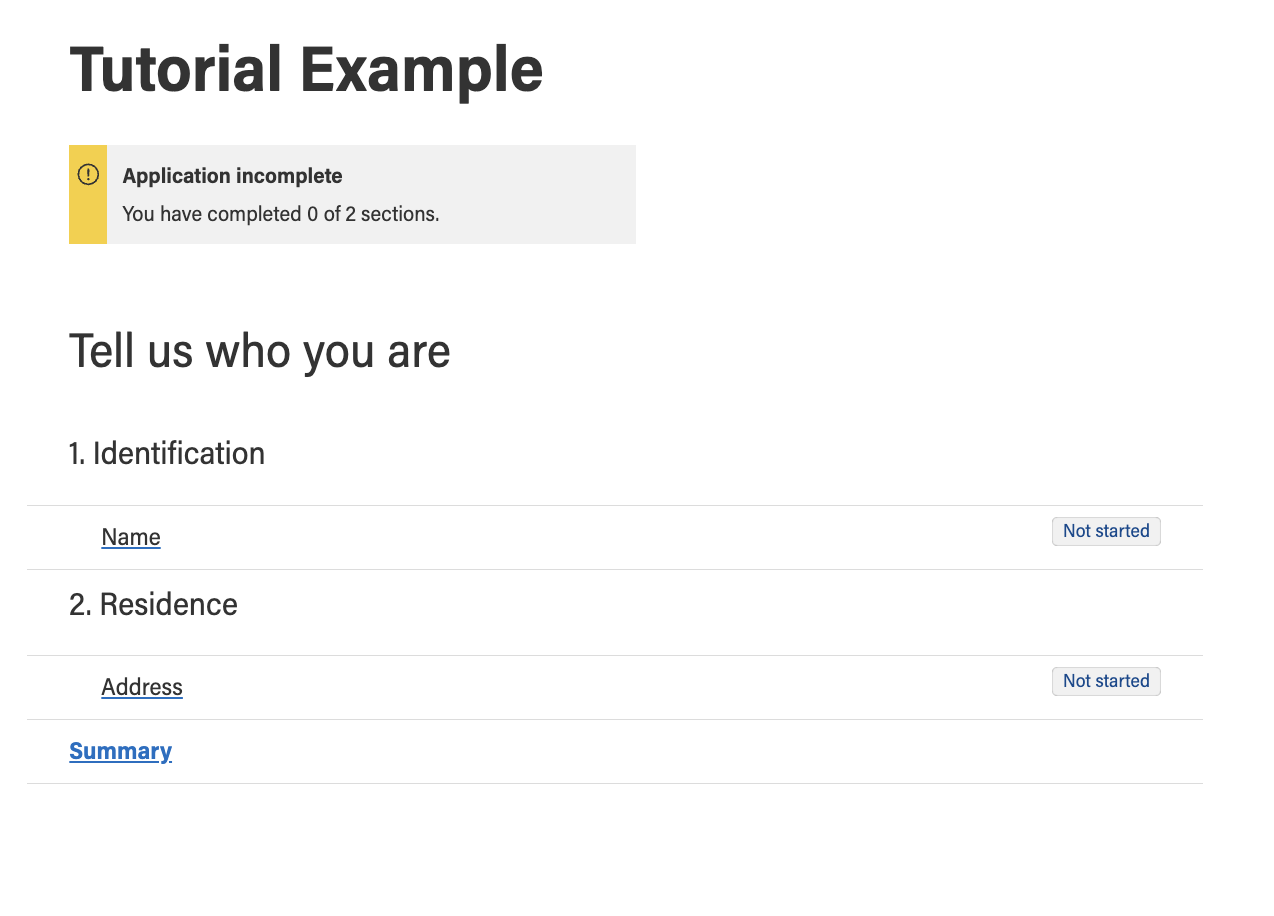This screenshot has height=916, width=1274.
Task: Click the Application incomplete alert title
Action: coord(232,176)
